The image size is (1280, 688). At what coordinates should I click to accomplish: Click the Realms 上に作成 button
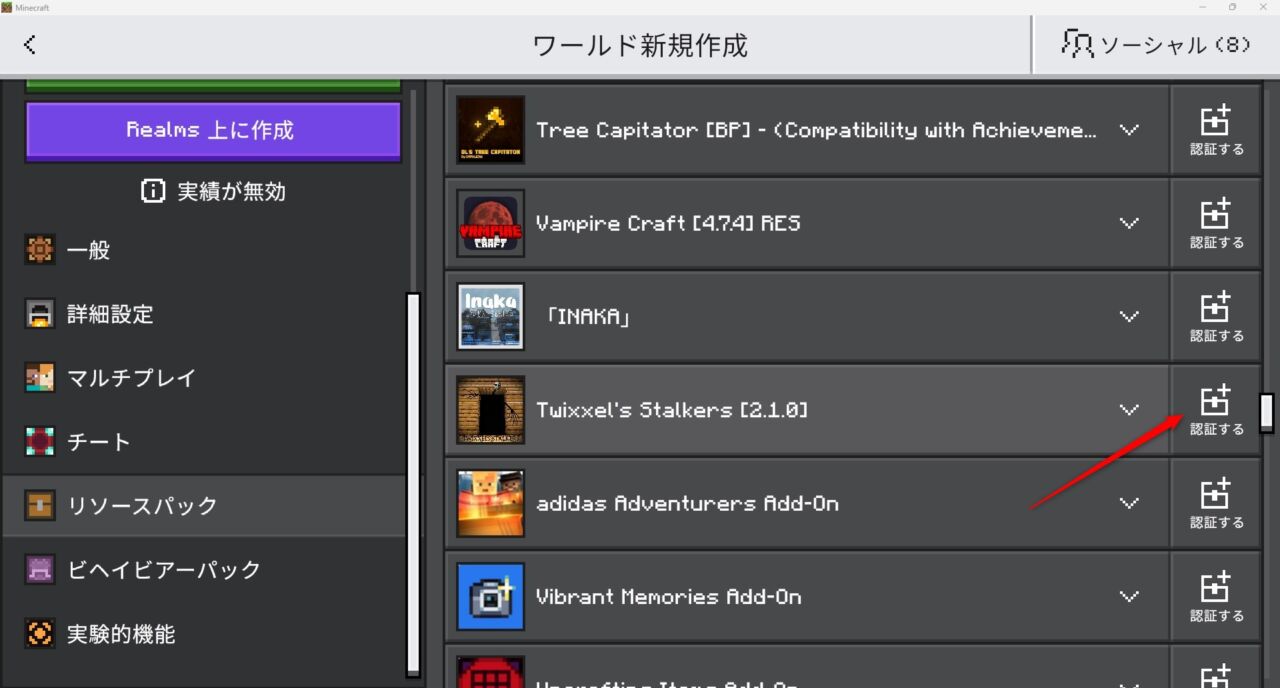click(213, 130)
